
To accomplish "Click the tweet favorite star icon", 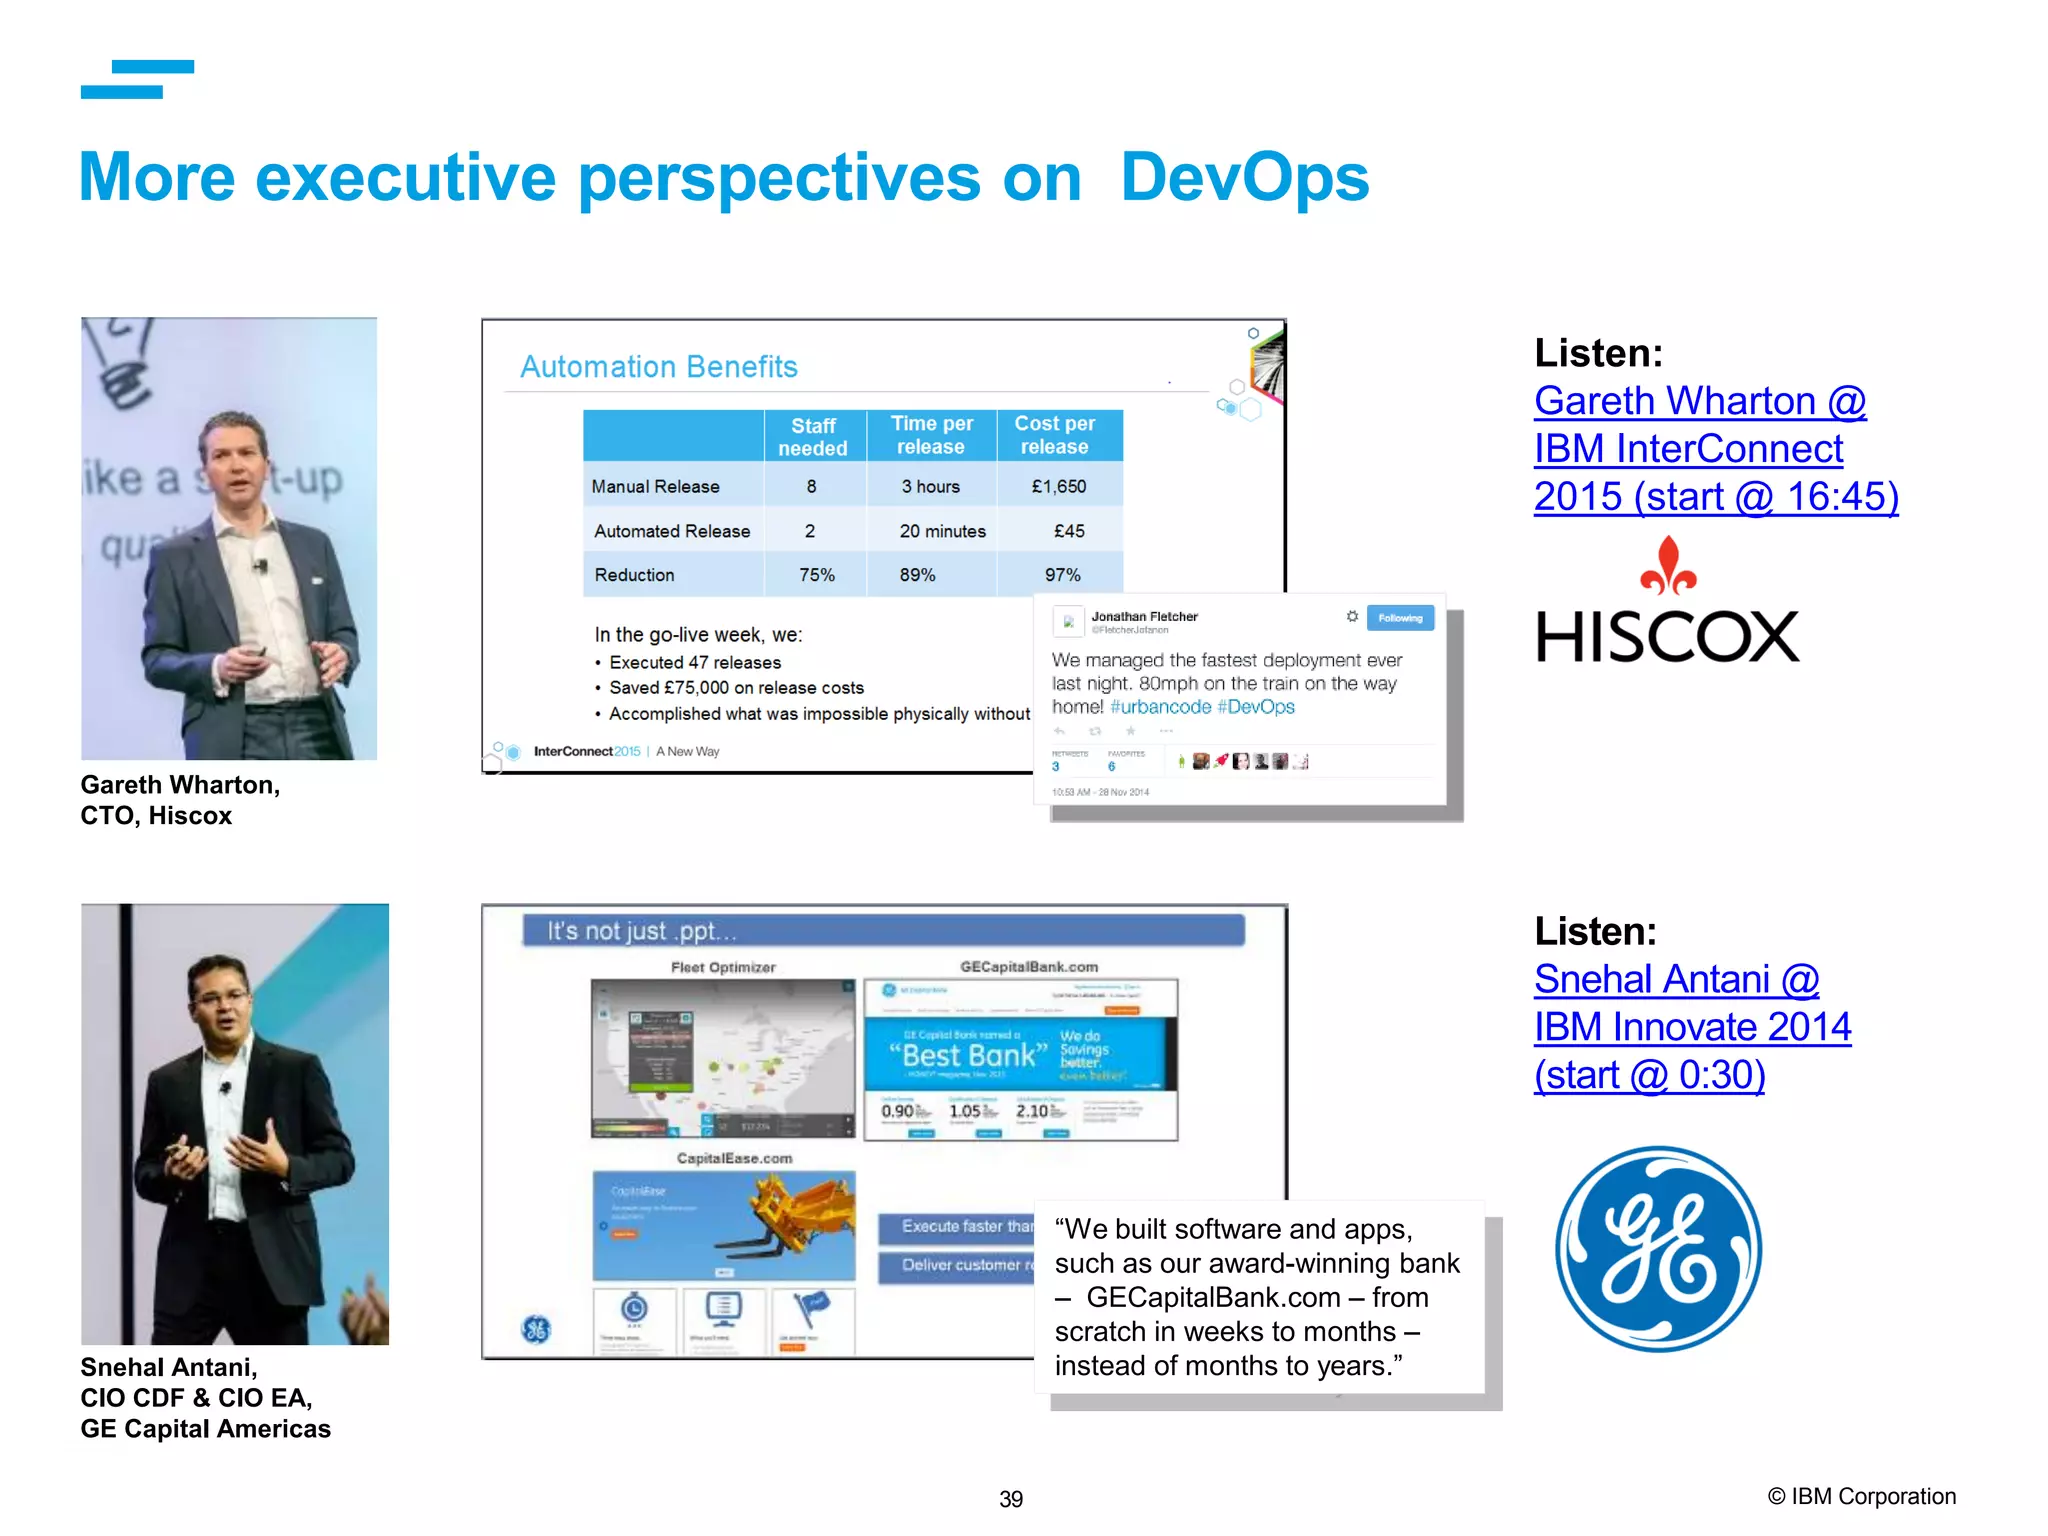I will click(x=1131, y=731).
